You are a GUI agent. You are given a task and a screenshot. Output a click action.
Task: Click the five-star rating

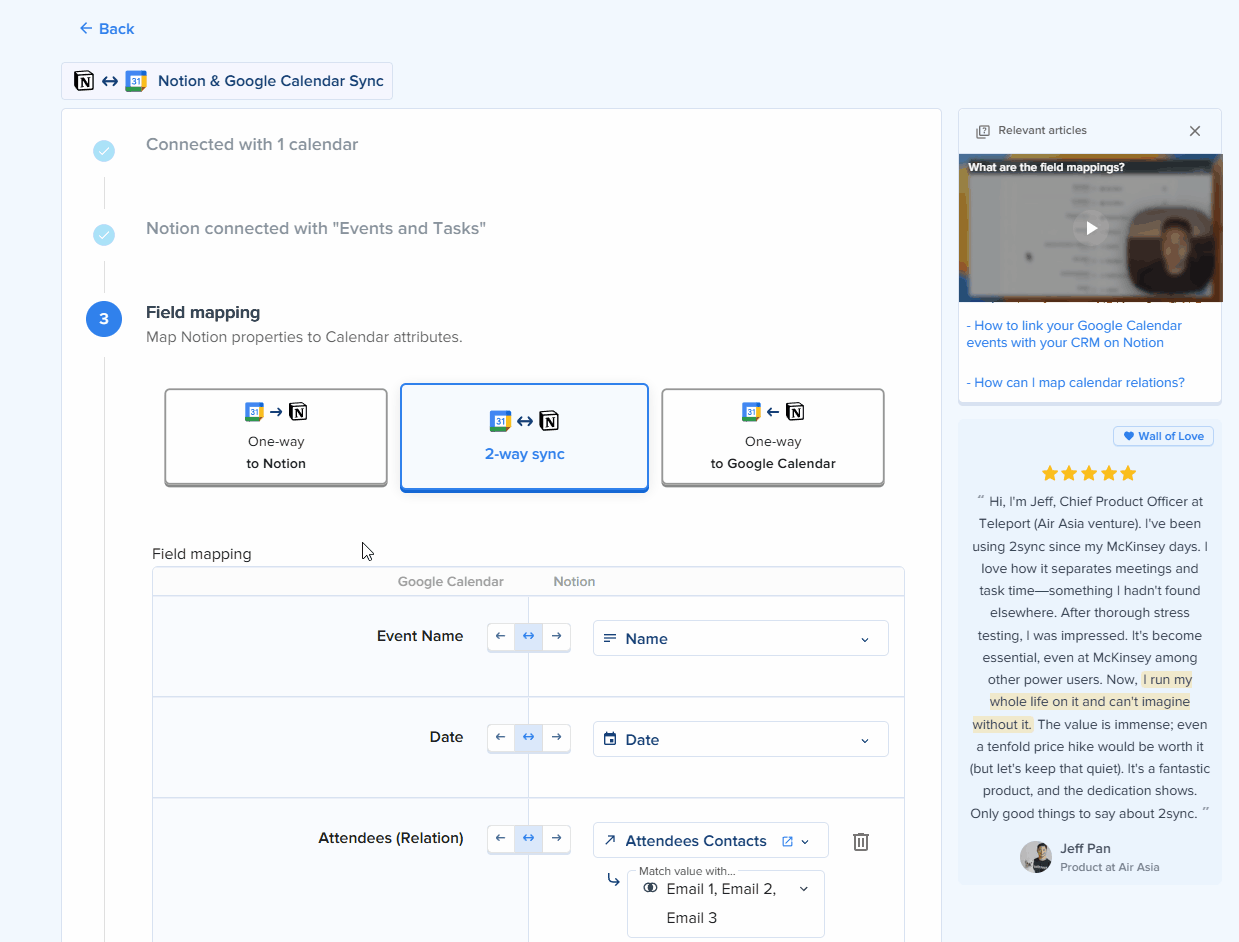[1089, 473]
